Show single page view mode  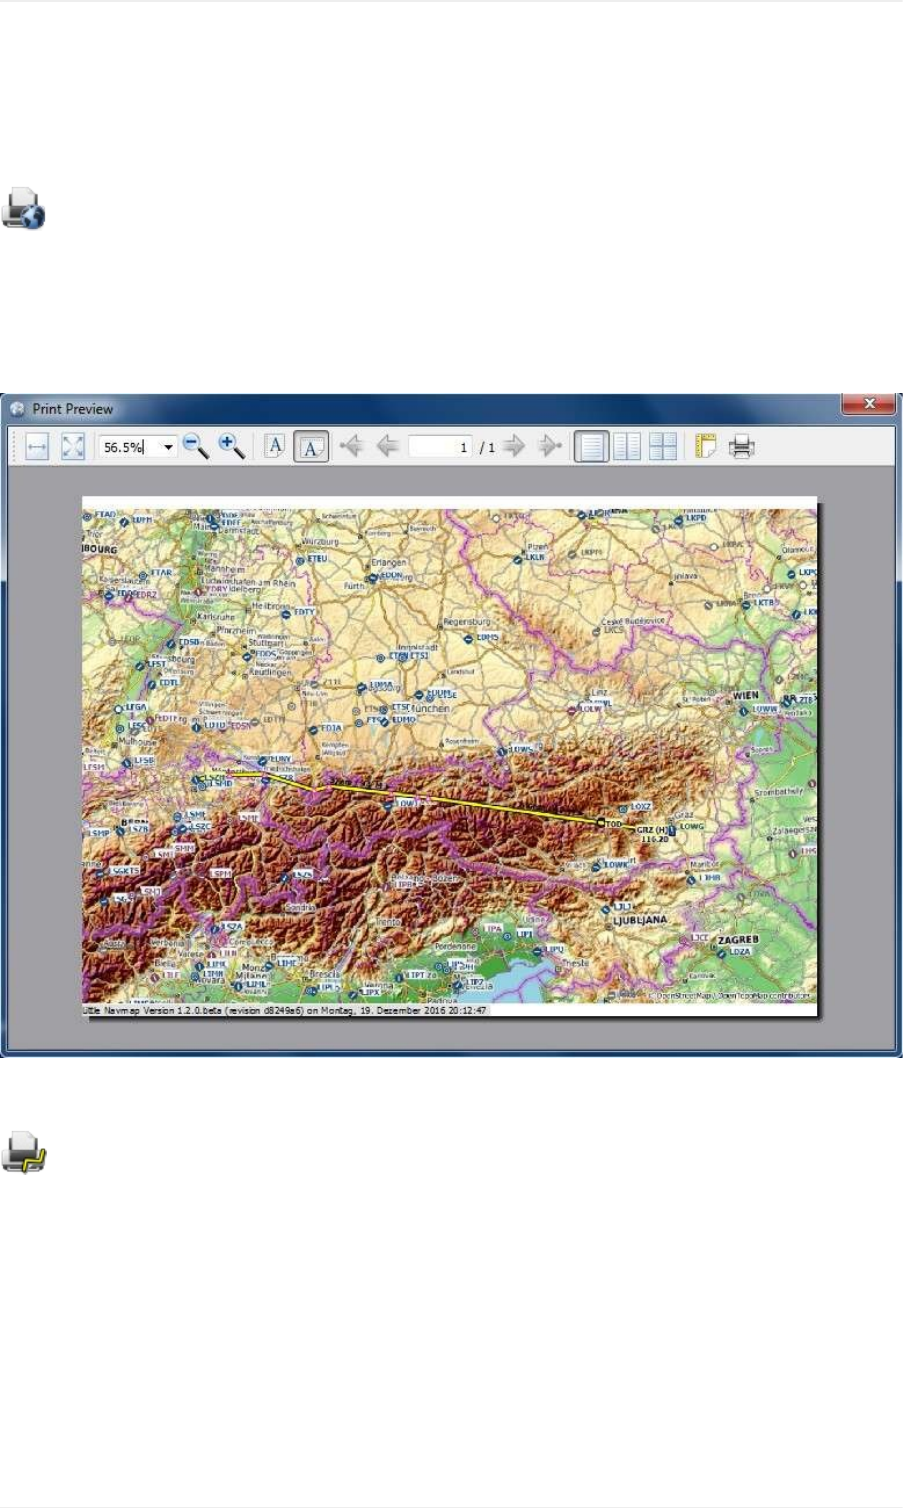(x=591, y=447)
